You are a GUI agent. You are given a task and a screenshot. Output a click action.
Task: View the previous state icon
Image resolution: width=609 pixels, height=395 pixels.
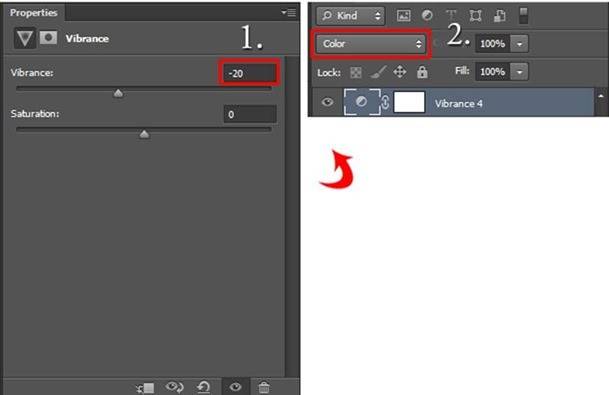tap(174, 387)
